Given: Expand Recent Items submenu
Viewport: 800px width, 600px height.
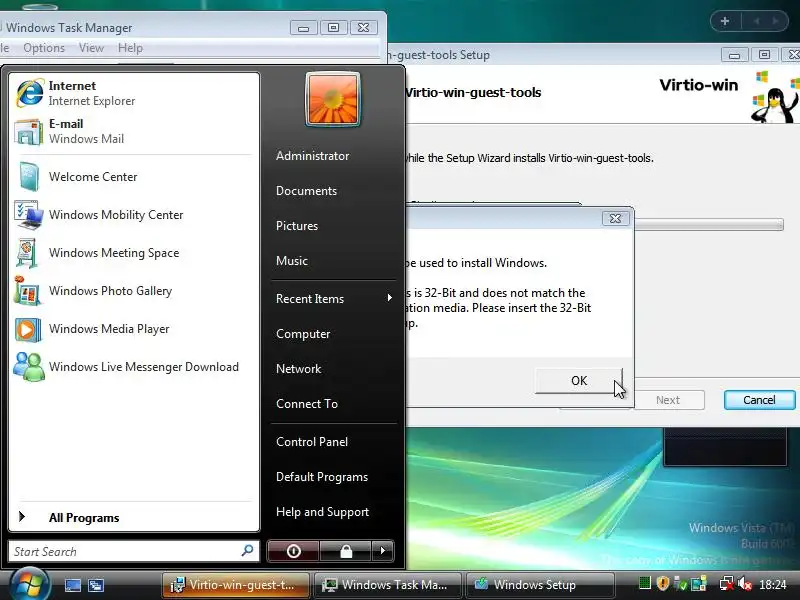Looking at the screenshot, I should (334, 298).
